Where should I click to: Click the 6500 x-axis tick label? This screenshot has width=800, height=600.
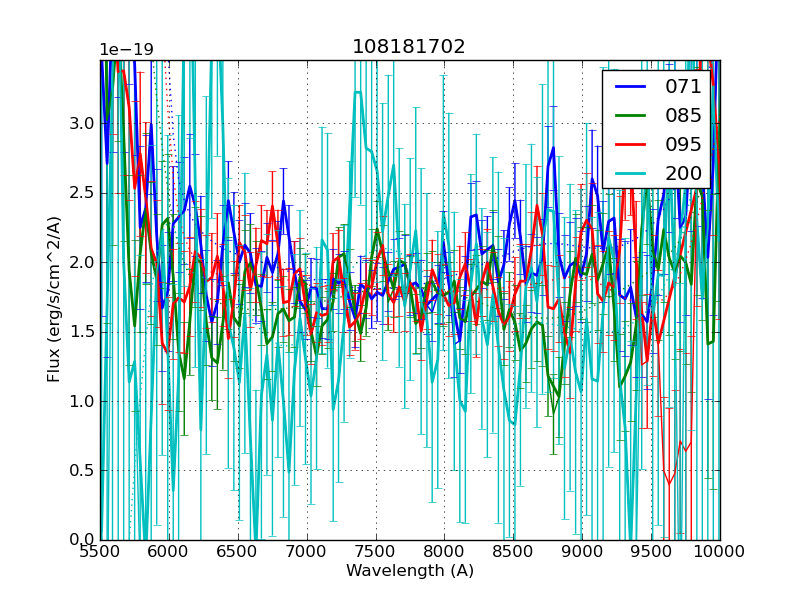[238, 552]
